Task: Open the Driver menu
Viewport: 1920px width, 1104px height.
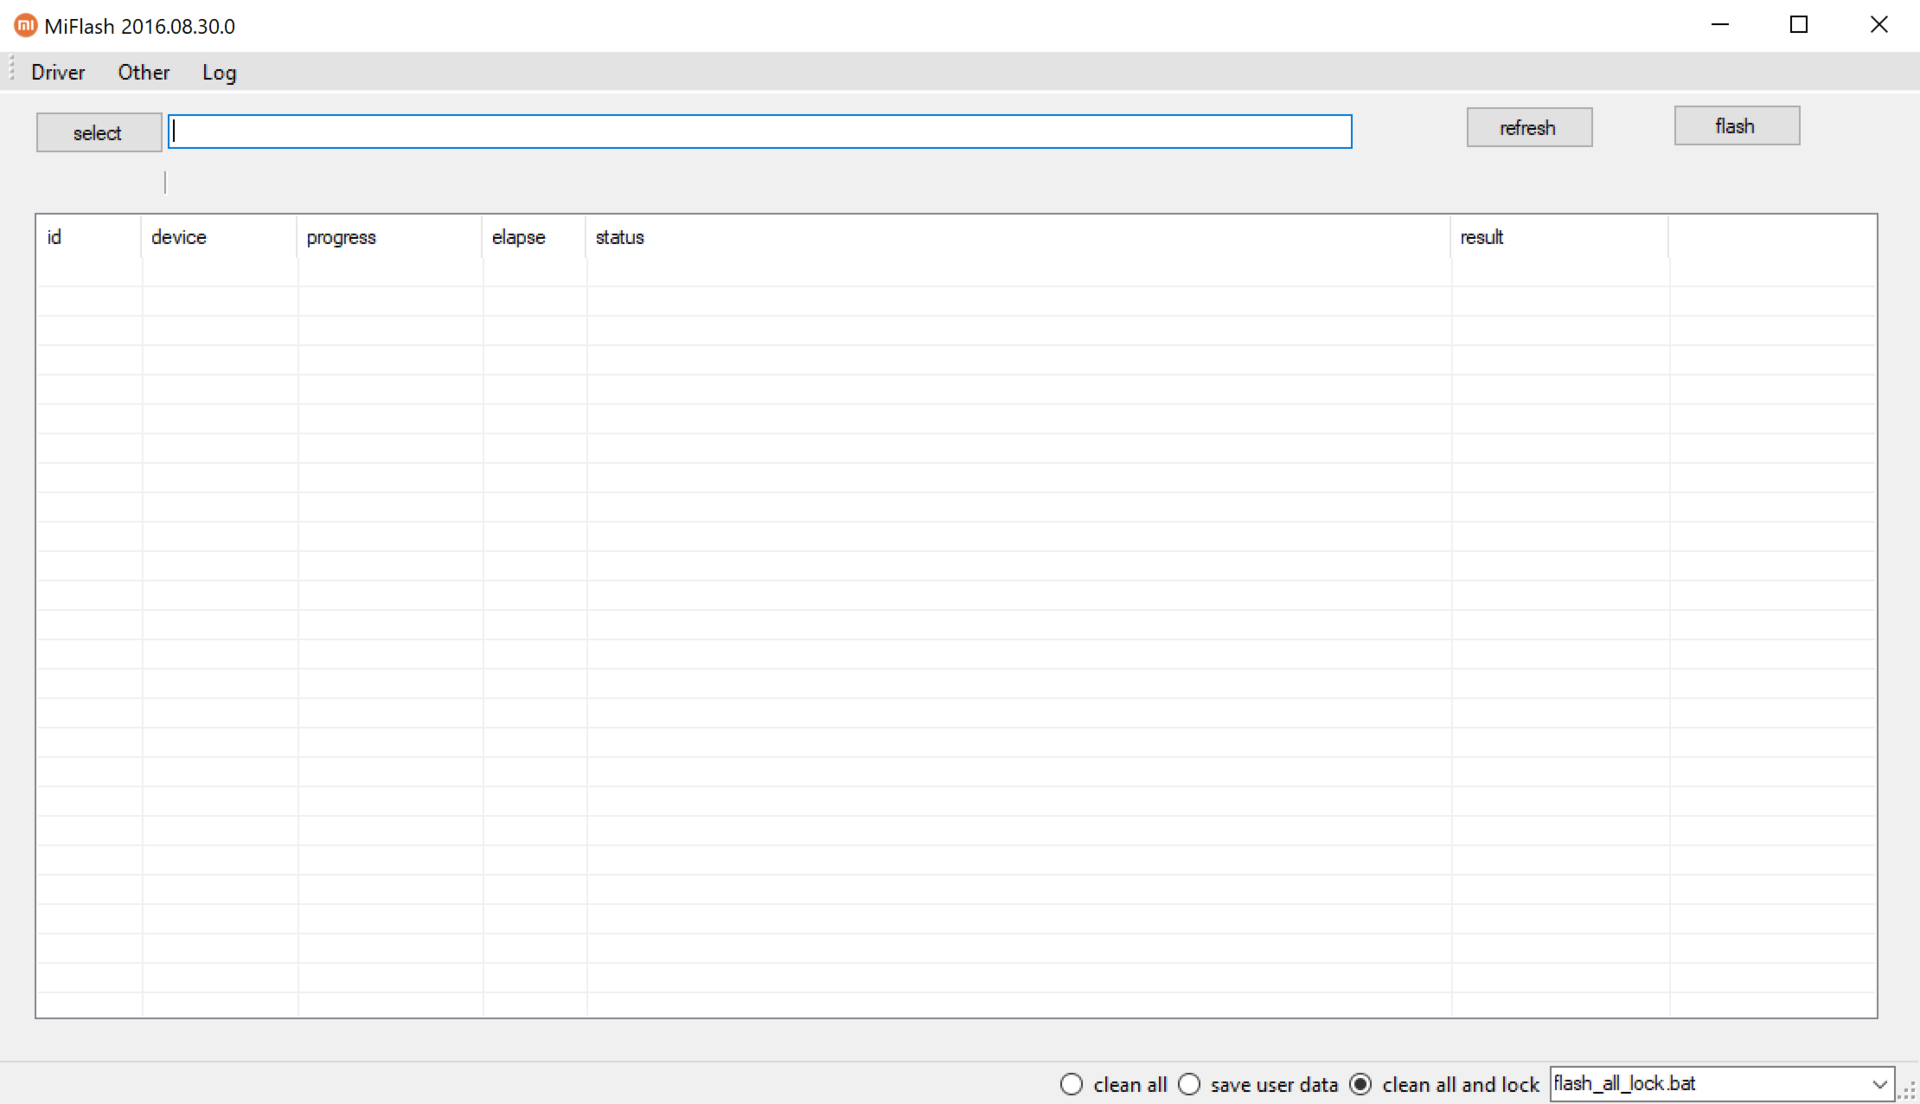Action: click(x=58, y=72)
